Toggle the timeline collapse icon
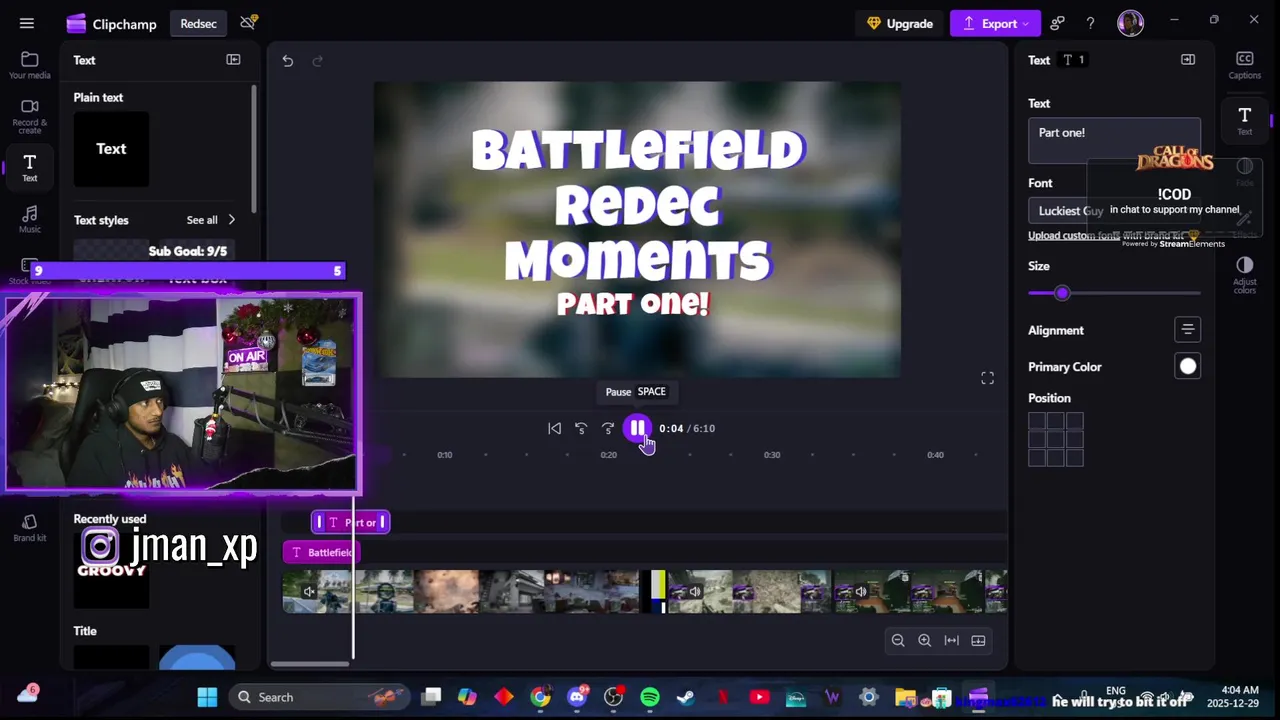Viewport: 1280px width, 720px height. point(978,641)
